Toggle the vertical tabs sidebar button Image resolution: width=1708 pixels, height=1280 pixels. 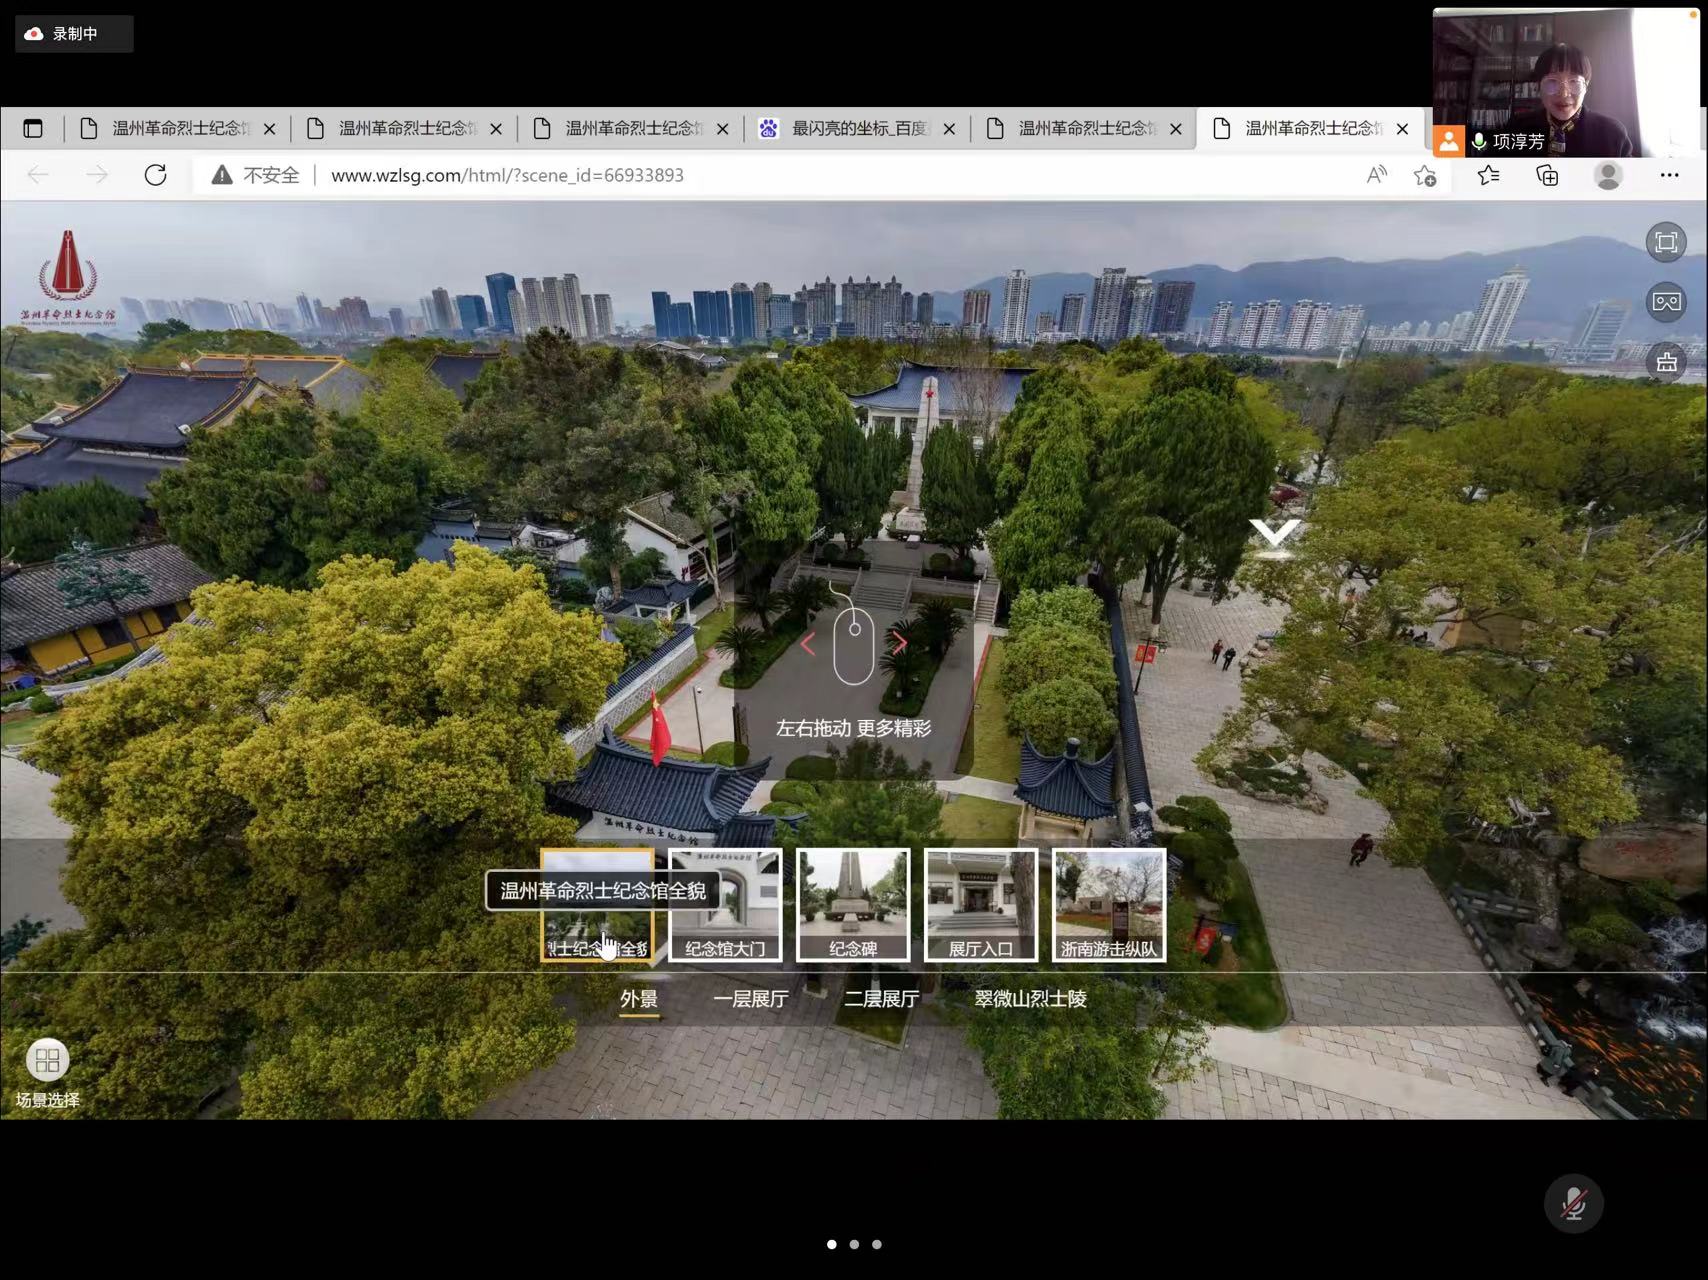coord(33,128)
